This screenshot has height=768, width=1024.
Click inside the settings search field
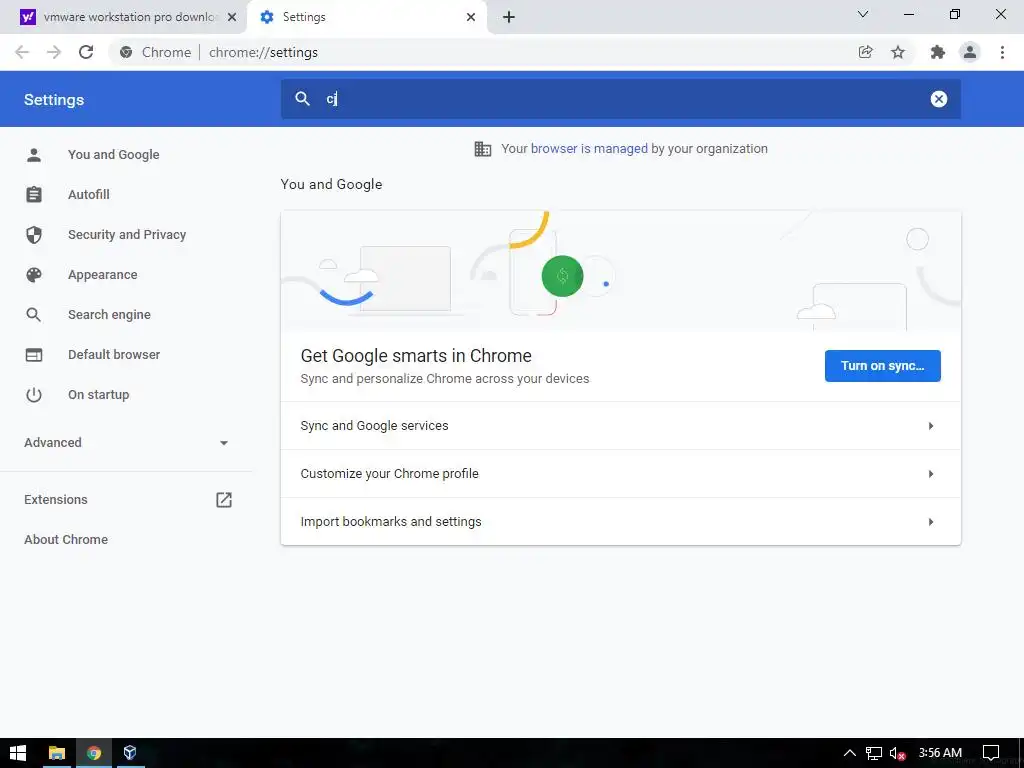click(620, 99)
